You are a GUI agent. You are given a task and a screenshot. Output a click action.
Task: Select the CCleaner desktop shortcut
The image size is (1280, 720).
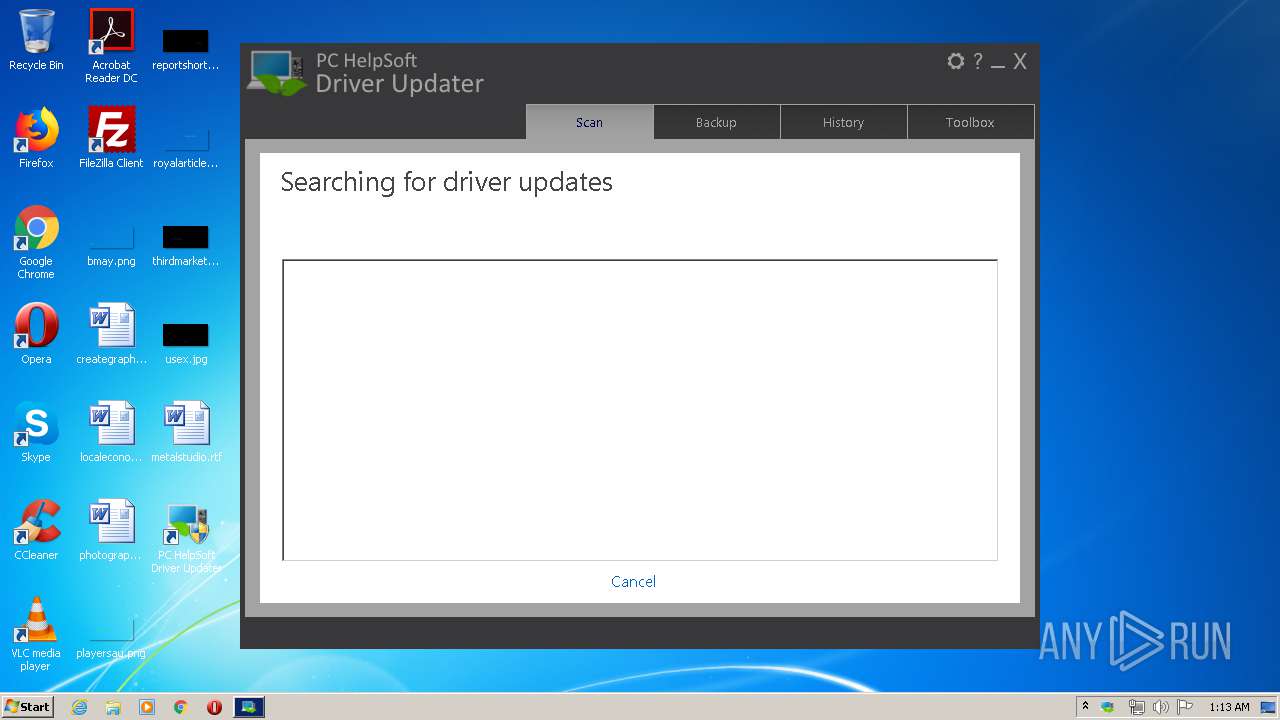click(36, 530)
